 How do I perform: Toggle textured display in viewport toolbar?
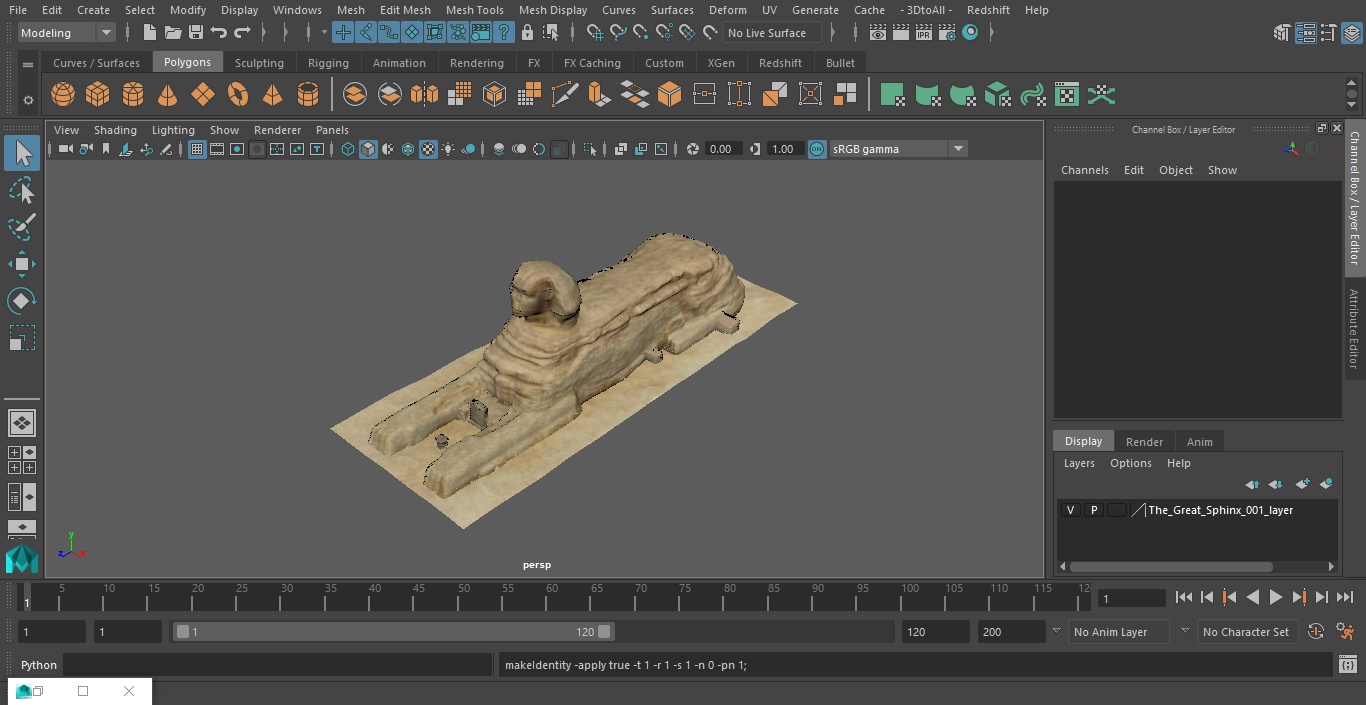coord(428,149)
